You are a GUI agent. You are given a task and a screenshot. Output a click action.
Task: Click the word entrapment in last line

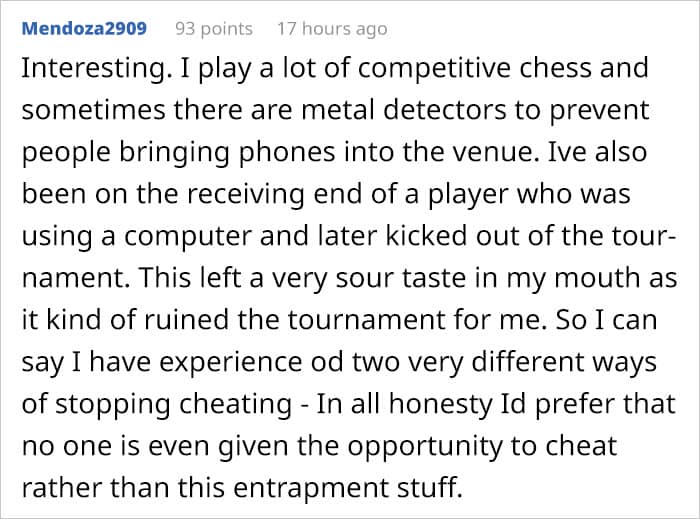point(312,488)
